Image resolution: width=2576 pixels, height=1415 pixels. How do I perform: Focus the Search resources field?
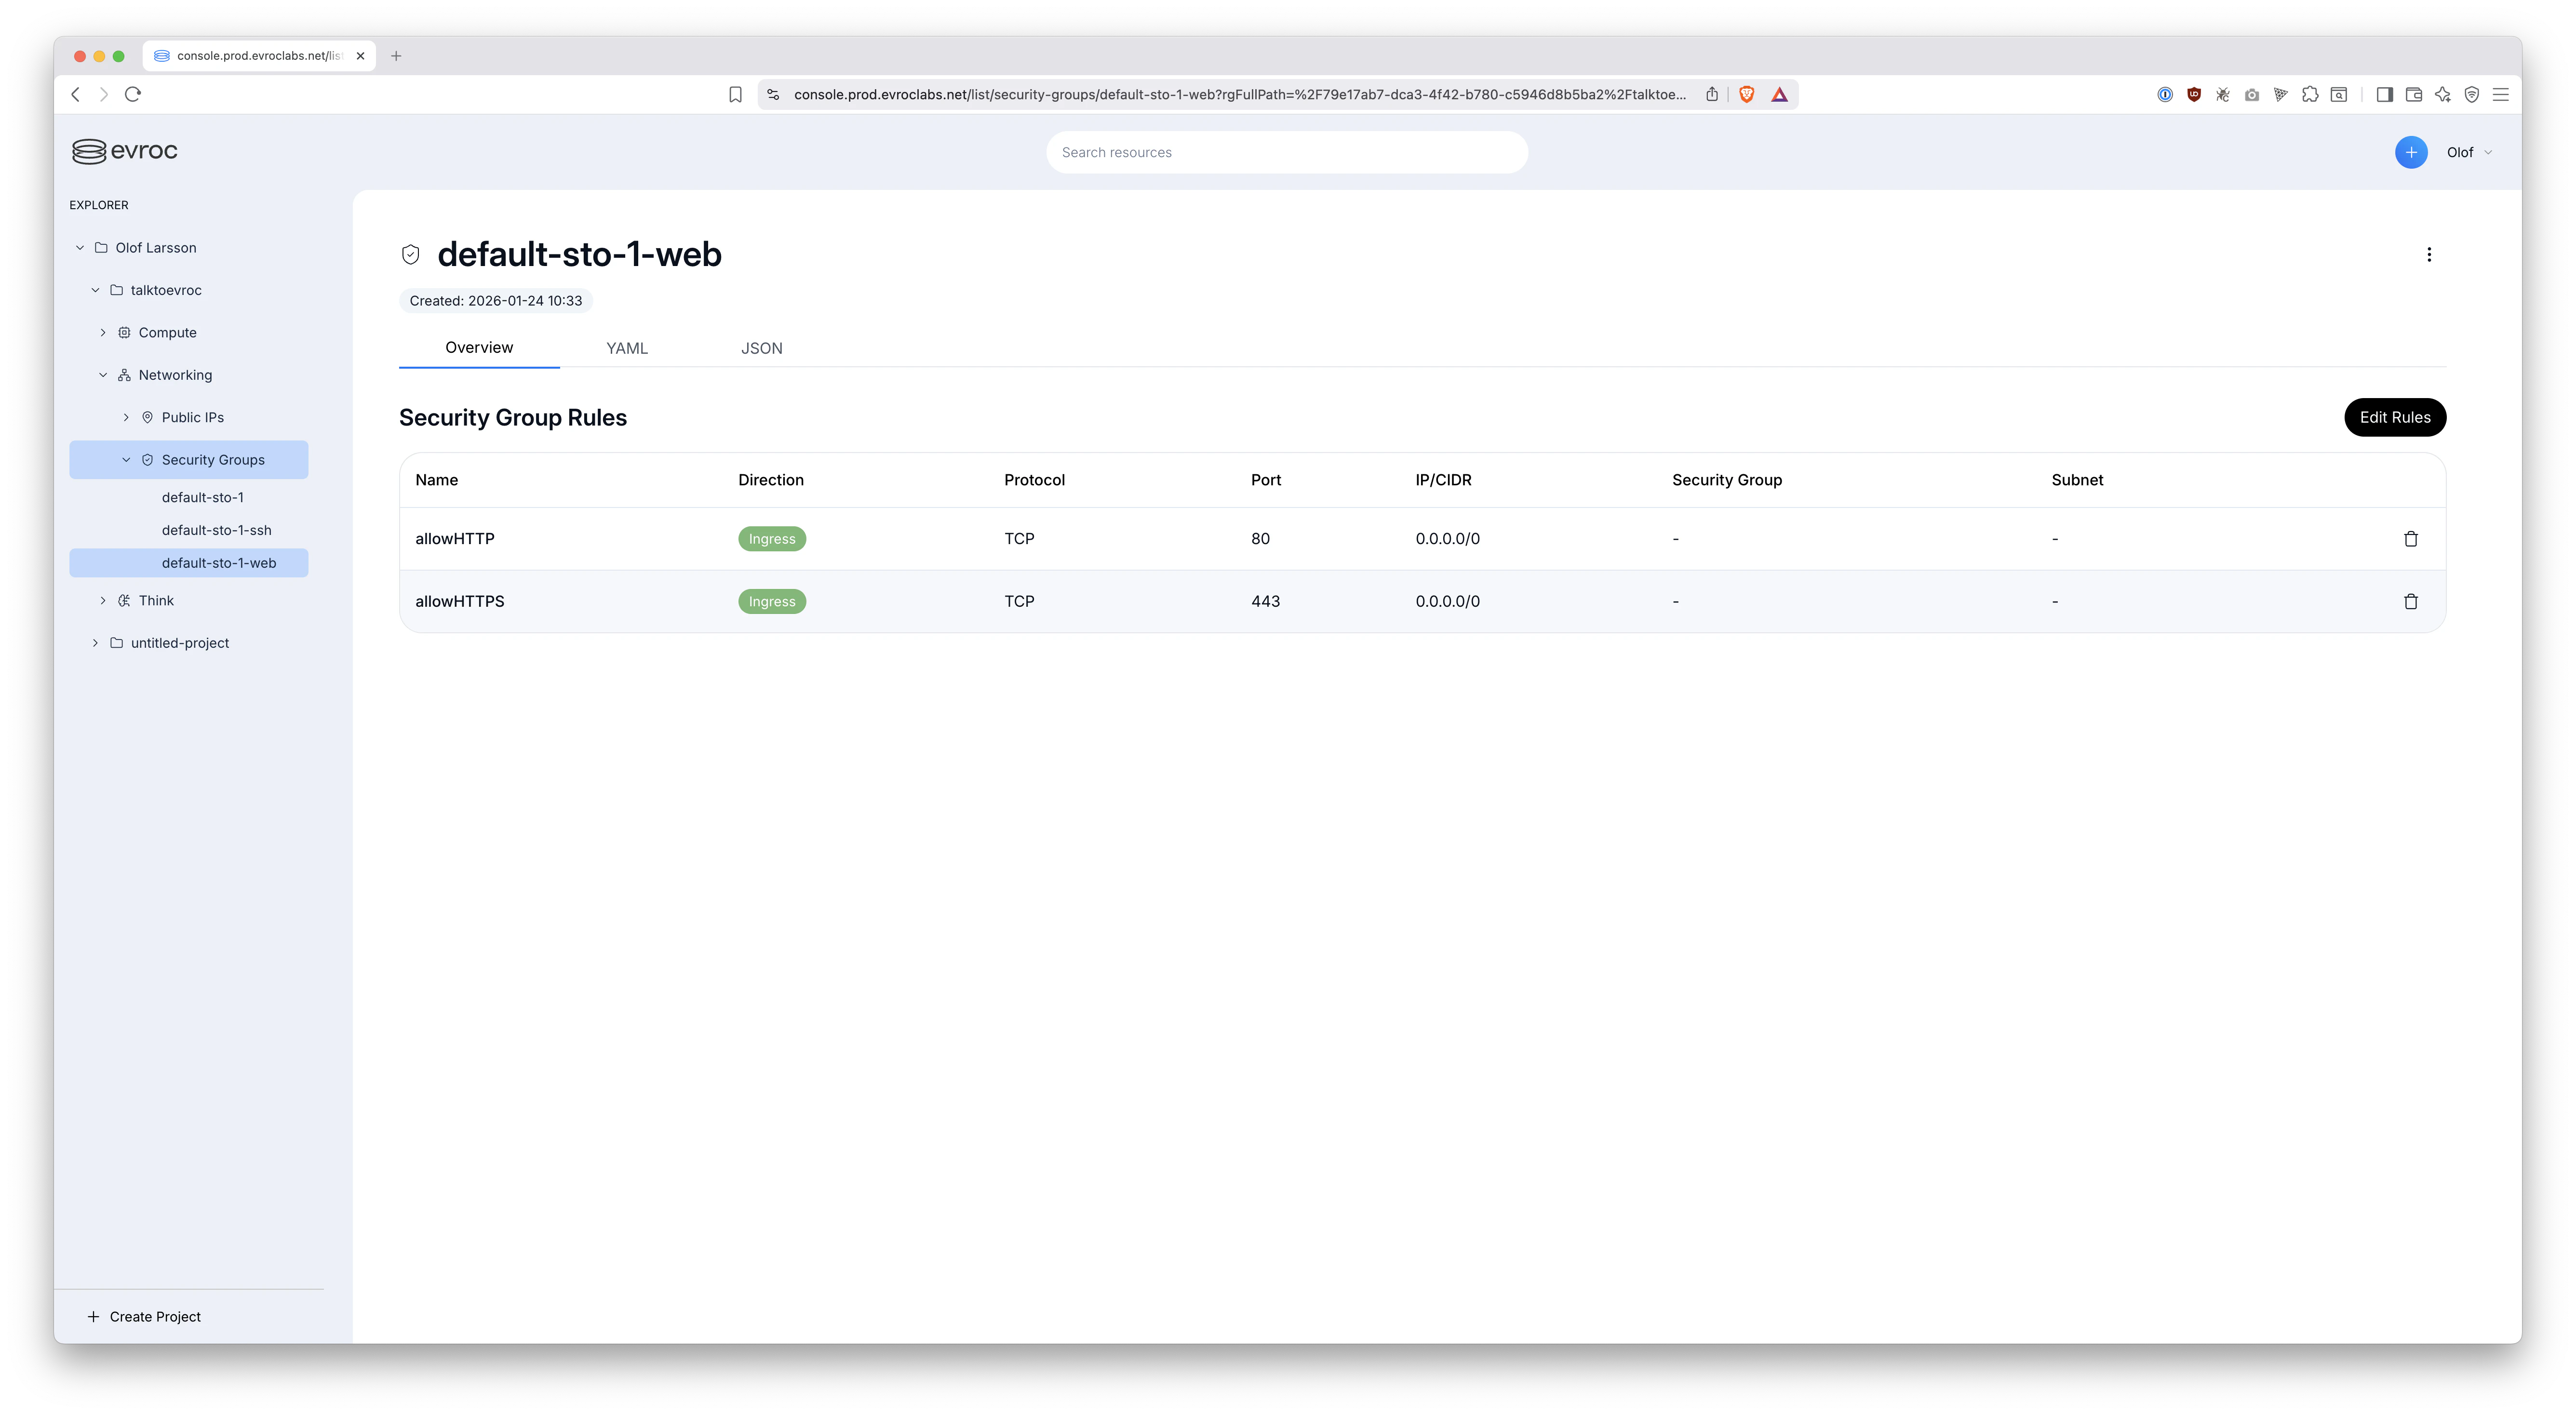pos(1286,152)
